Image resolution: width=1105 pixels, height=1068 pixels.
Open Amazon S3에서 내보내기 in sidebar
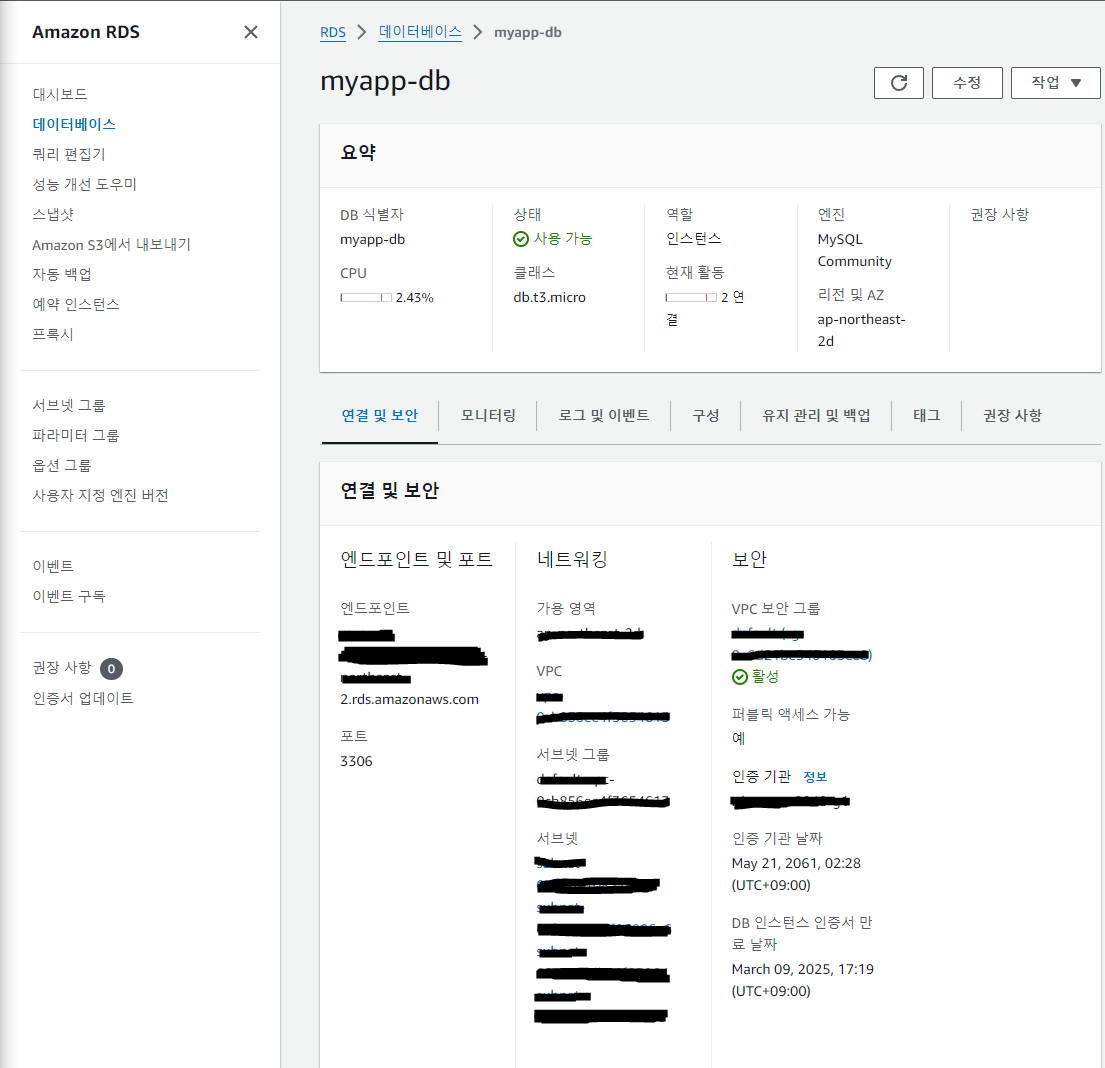pyautogui.click(x=111, y=245)
